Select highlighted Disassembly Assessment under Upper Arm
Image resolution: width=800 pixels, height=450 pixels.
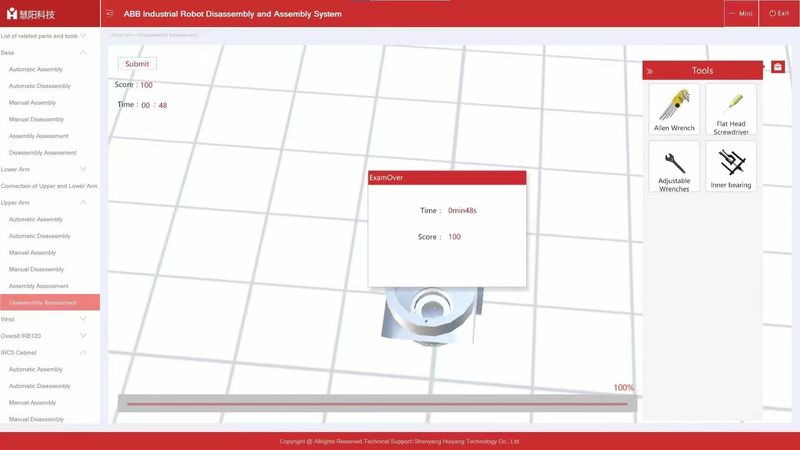(50, 302)
